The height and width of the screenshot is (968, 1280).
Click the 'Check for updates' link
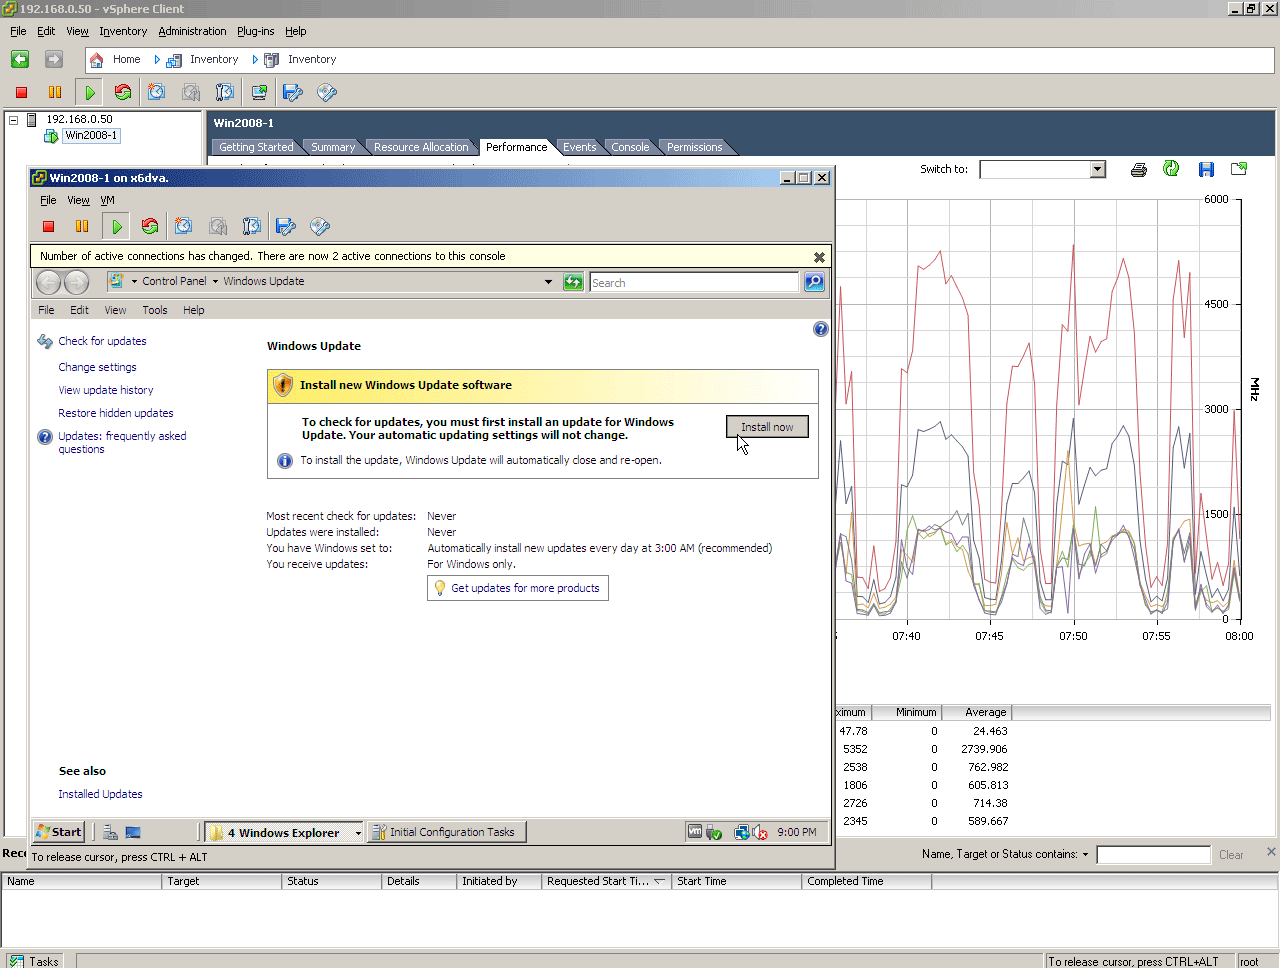102,342
